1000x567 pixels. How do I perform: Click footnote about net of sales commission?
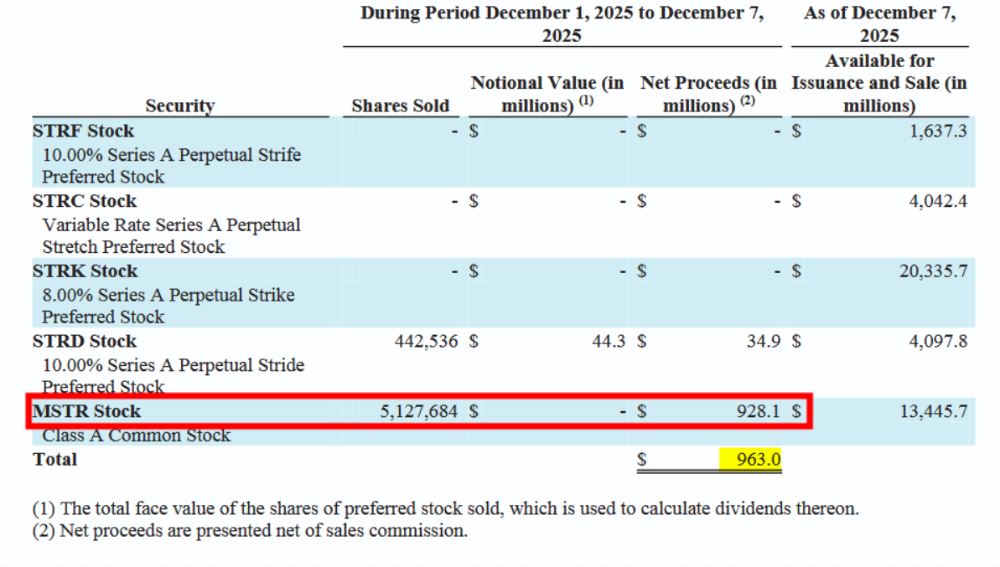tap(250, 531)
